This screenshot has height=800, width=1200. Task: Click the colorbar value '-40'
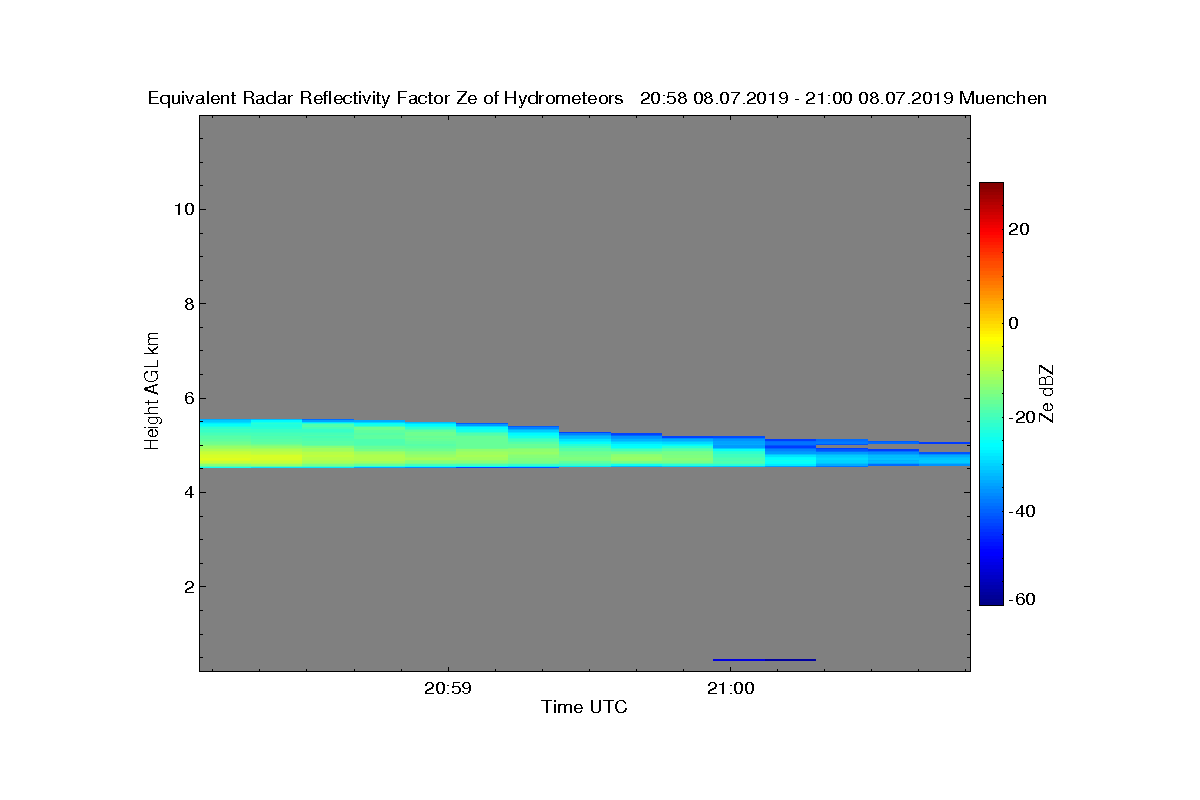tap(1021, 511)
